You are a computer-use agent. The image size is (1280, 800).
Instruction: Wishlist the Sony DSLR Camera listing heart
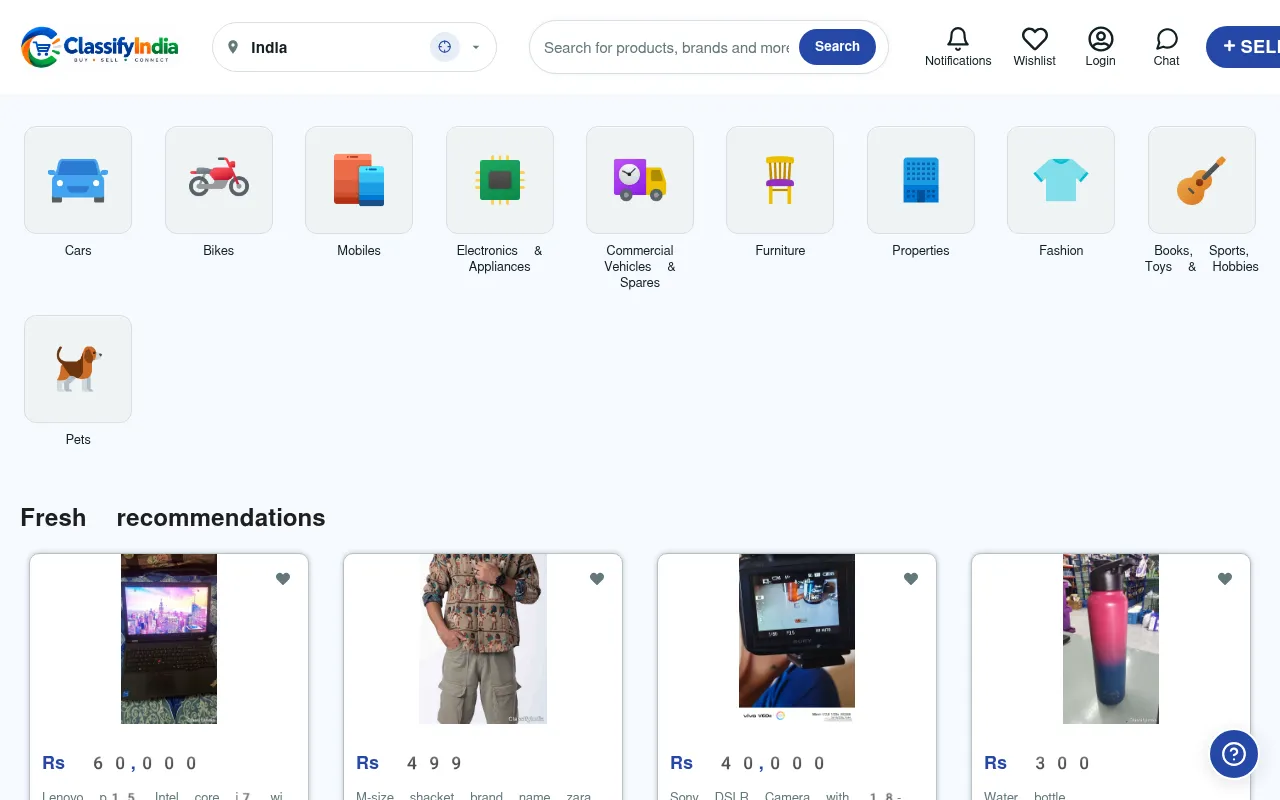tap(911, 578)
